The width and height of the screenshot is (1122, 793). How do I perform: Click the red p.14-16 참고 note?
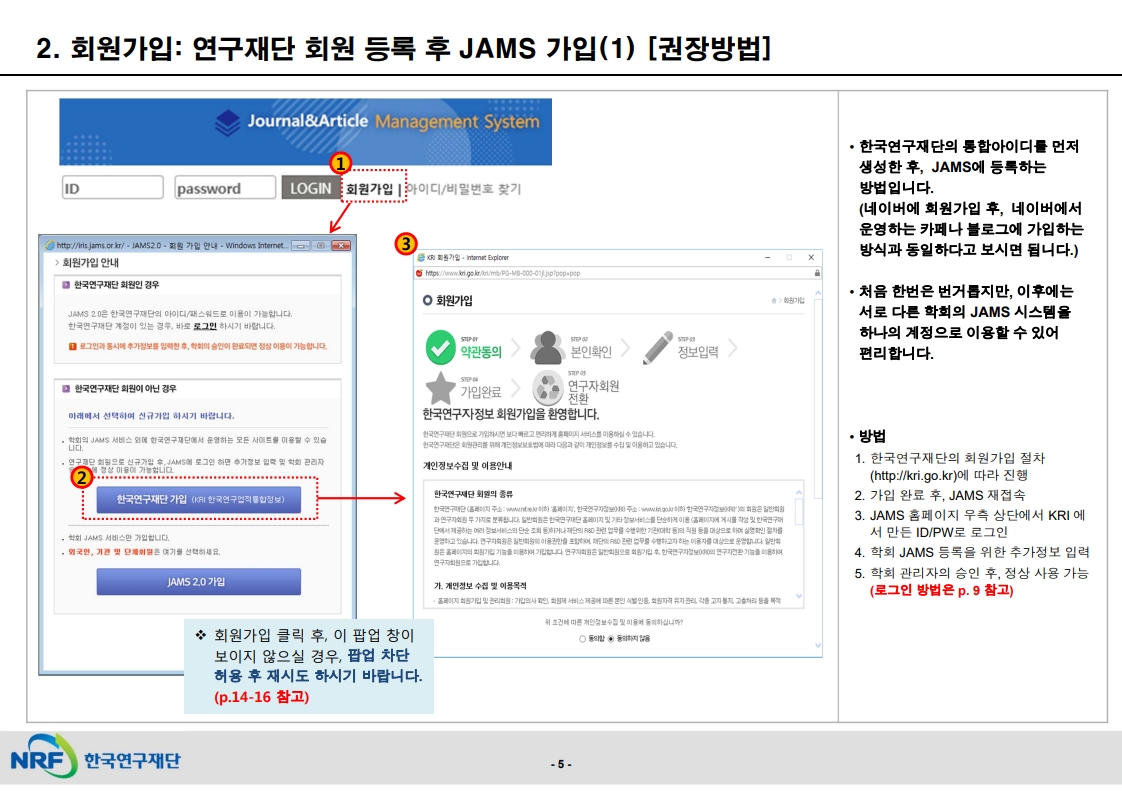(x=261, y=696)
